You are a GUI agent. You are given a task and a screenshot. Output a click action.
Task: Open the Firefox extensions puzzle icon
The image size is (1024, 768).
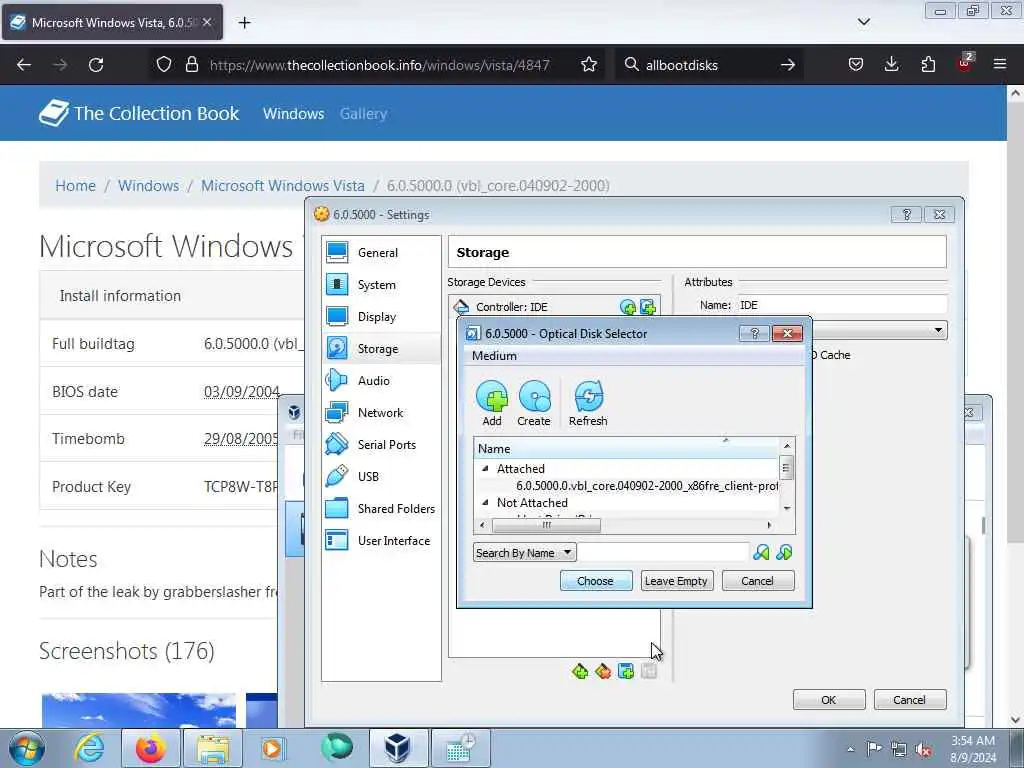(x=928, y=65)
